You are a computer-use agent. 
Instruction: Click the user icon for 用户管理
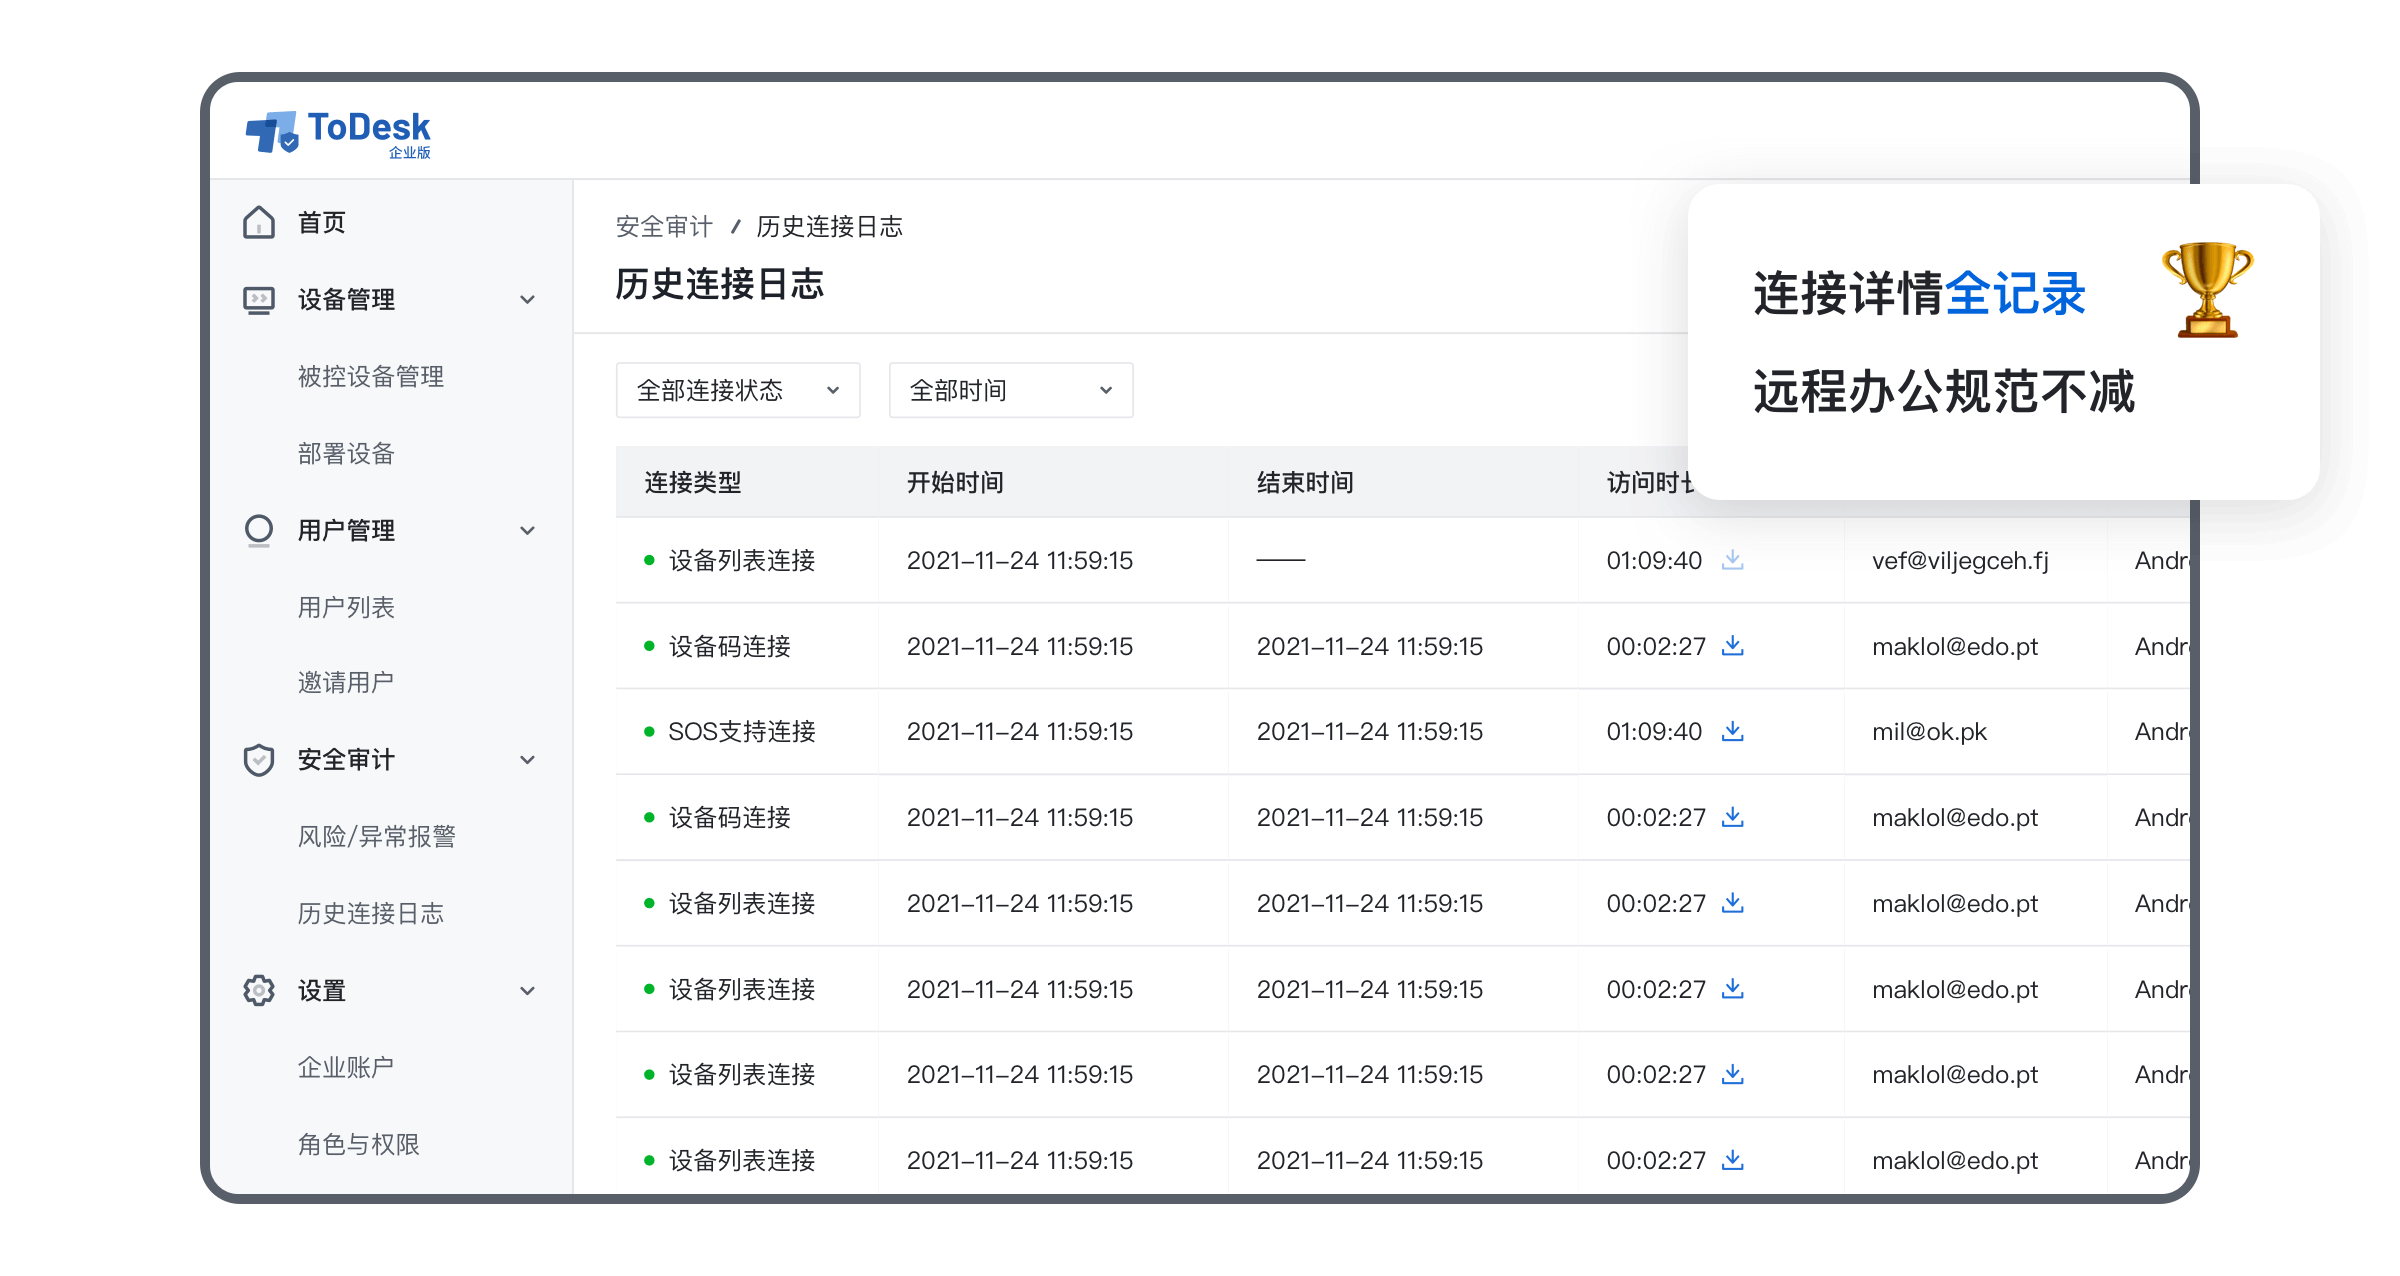click(x=259, y=530)
